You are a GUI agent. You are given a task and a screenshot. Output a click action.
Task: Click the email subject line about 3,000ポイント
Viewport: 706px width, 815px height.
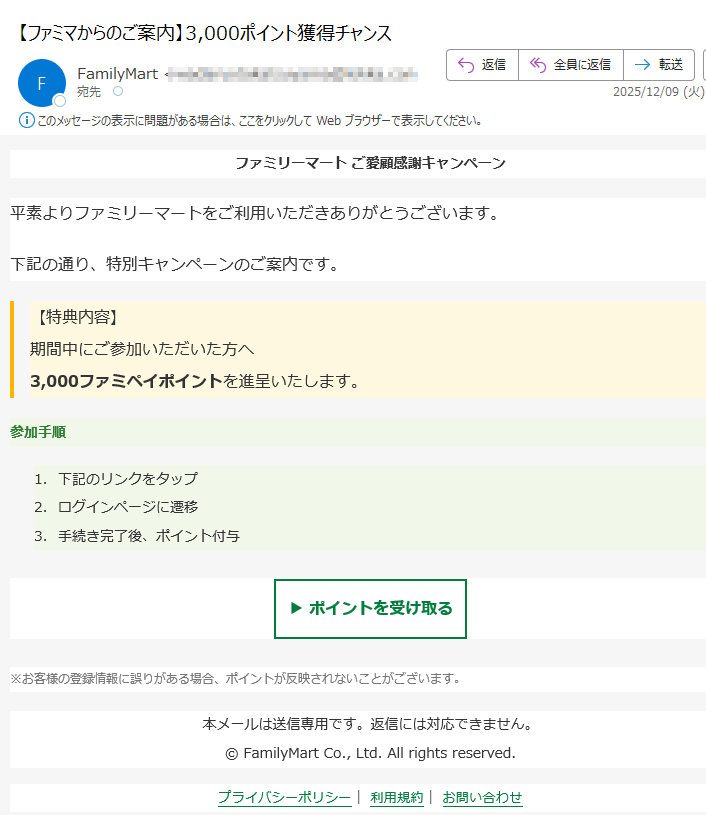[x=205, y=33]
